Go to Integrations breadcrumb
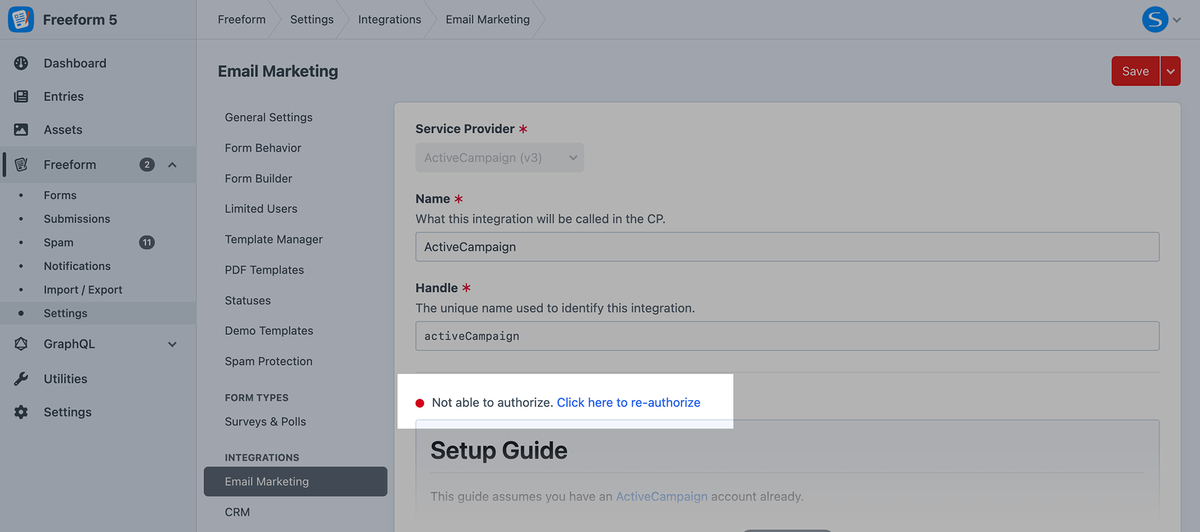The image size is (1200, 532). [x=389, y=19]
